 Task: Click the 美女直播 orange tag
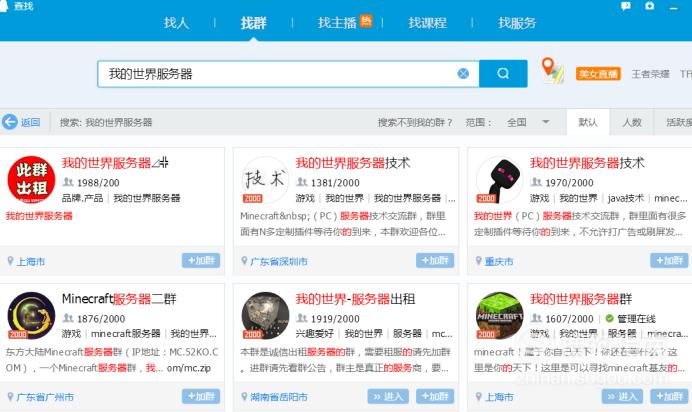[598, 74]
